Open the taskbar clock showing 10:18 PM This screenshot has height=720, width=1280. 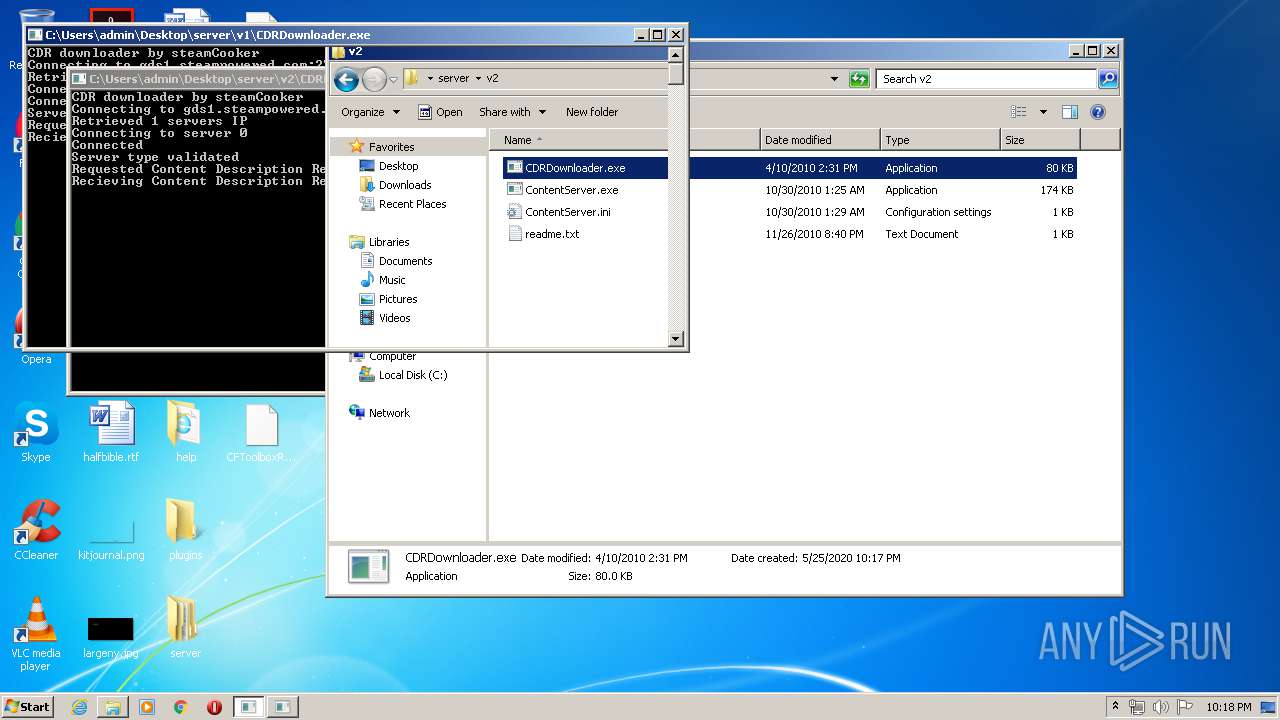tap(1228, 707)
